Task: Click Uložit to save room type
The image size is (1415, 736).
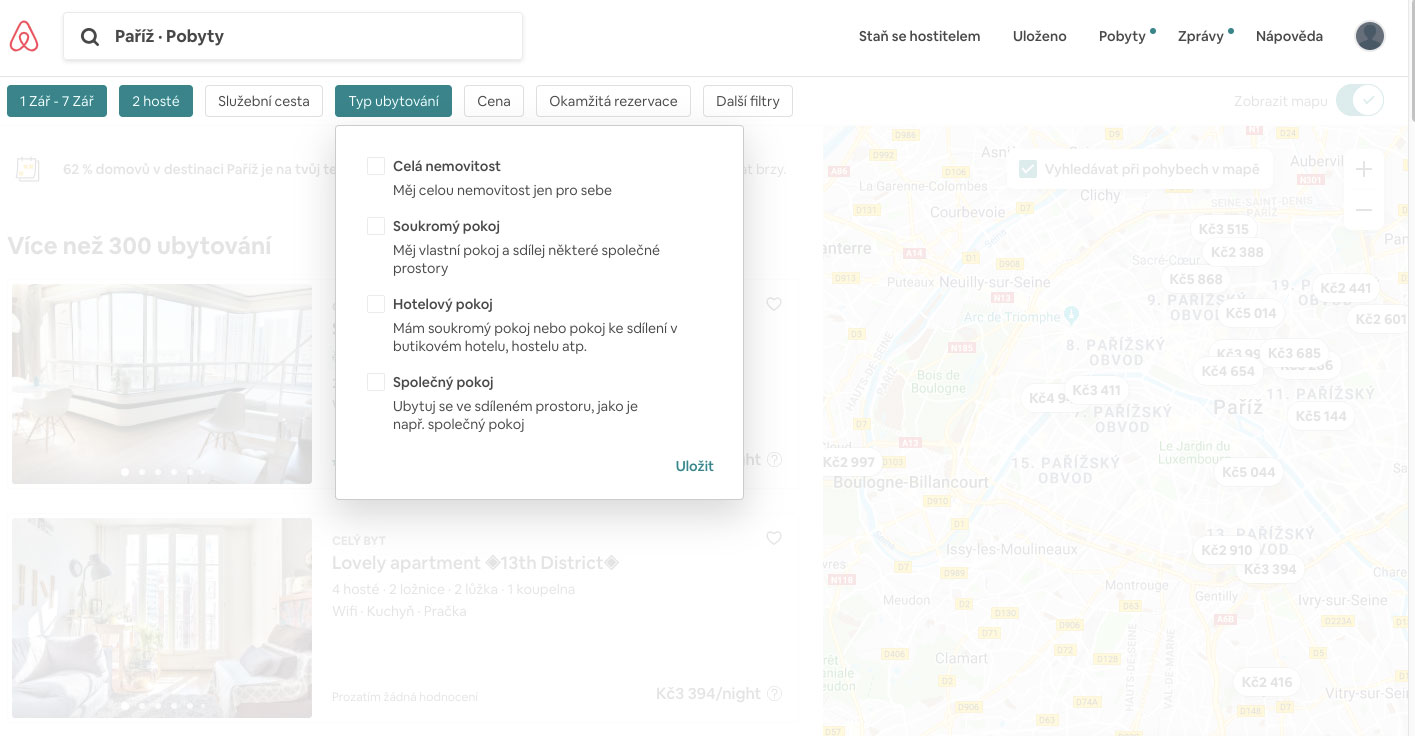Action: tap(694, 466)
